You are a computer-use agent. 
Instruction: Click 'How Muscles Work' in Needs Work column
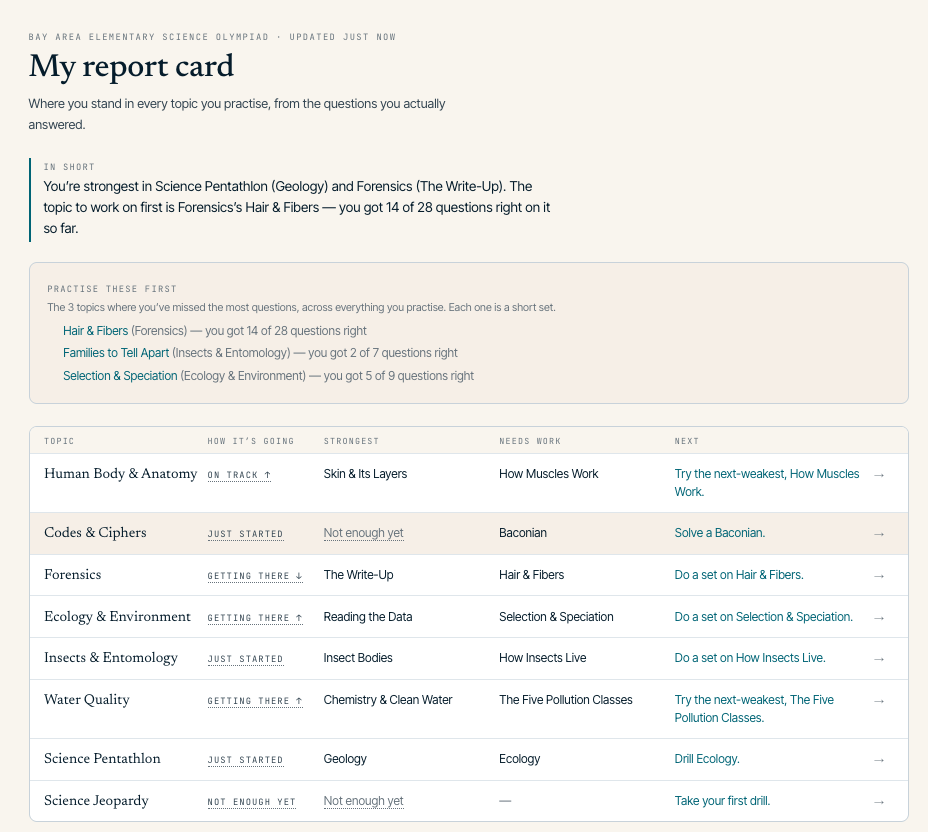(549, 473)
